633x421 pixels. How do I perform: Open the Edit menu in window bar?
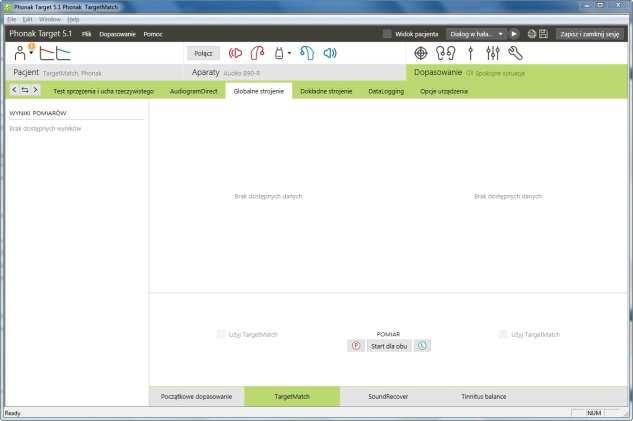[x=27, y=19]
